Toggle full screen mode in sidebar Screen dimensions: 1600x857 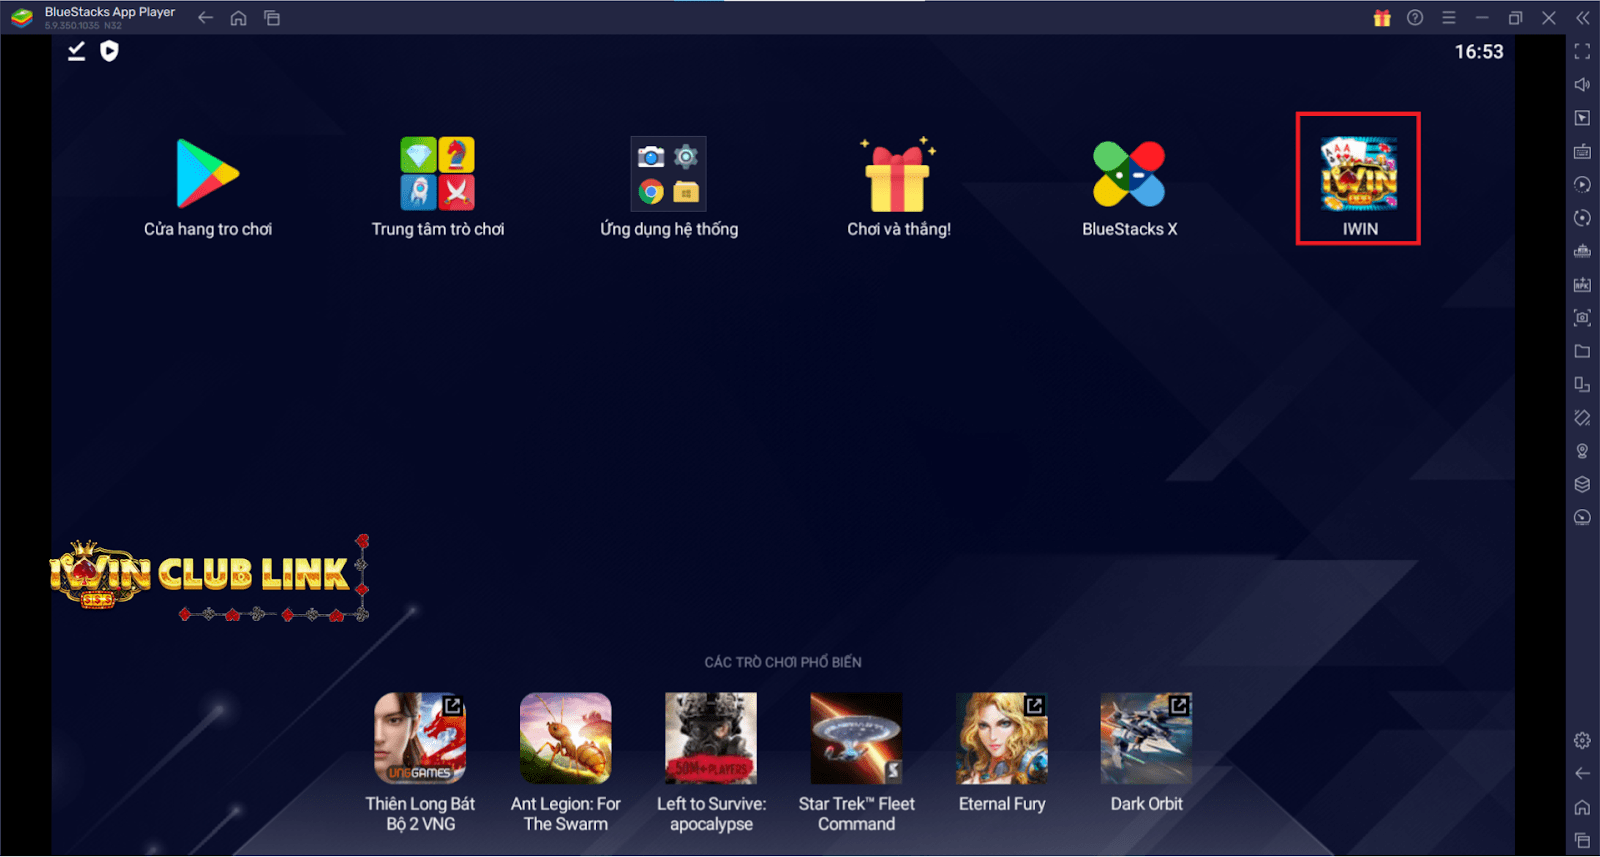tap(1582, 51)
